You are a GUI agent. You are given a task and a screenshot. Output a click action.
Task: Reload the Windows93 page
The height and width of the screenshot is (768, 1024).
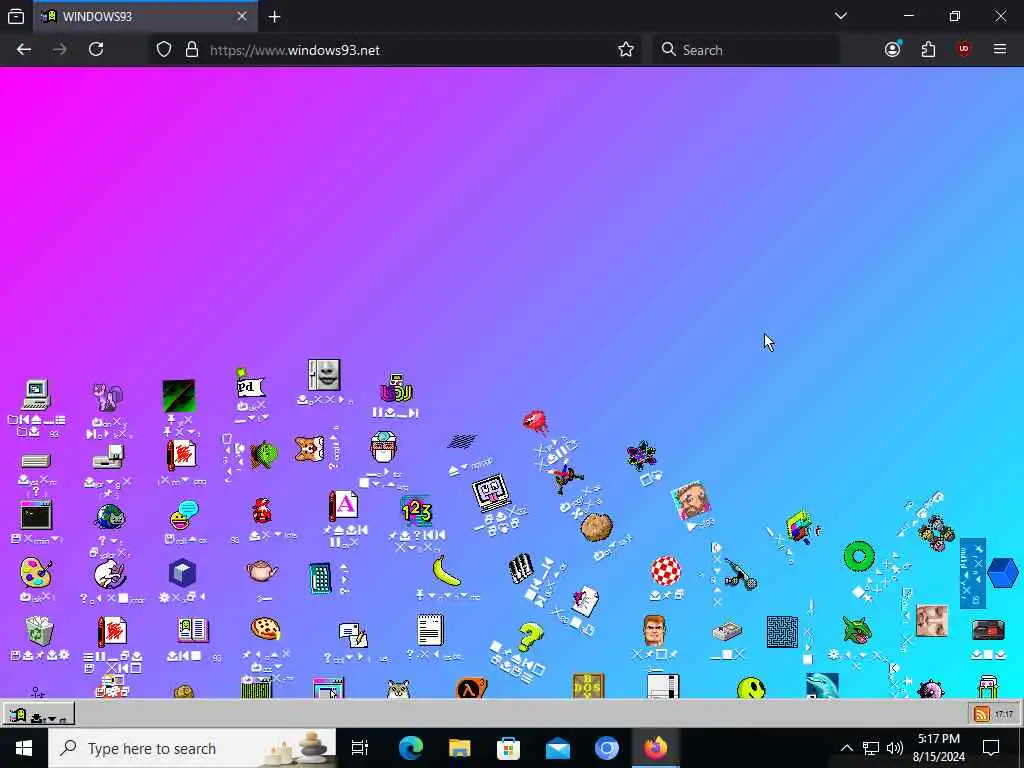point(96,50)
